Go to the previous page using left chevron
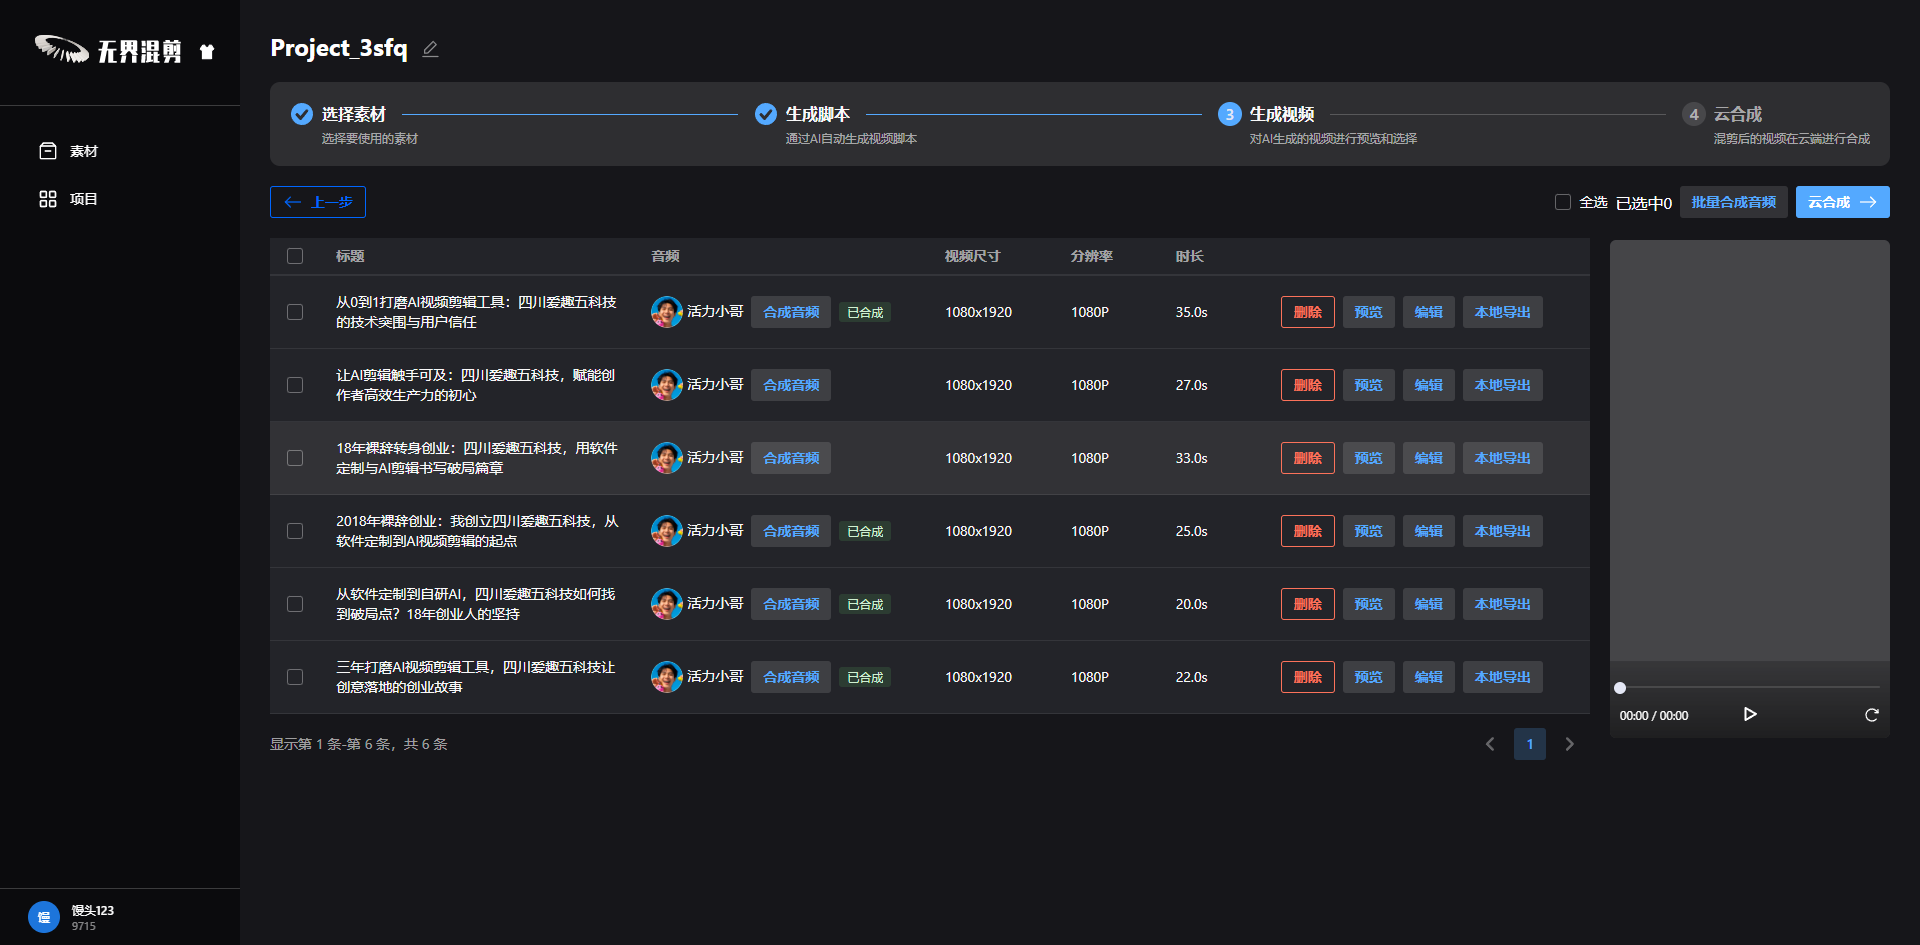Screen dimensions: 1920x945 1490,744
